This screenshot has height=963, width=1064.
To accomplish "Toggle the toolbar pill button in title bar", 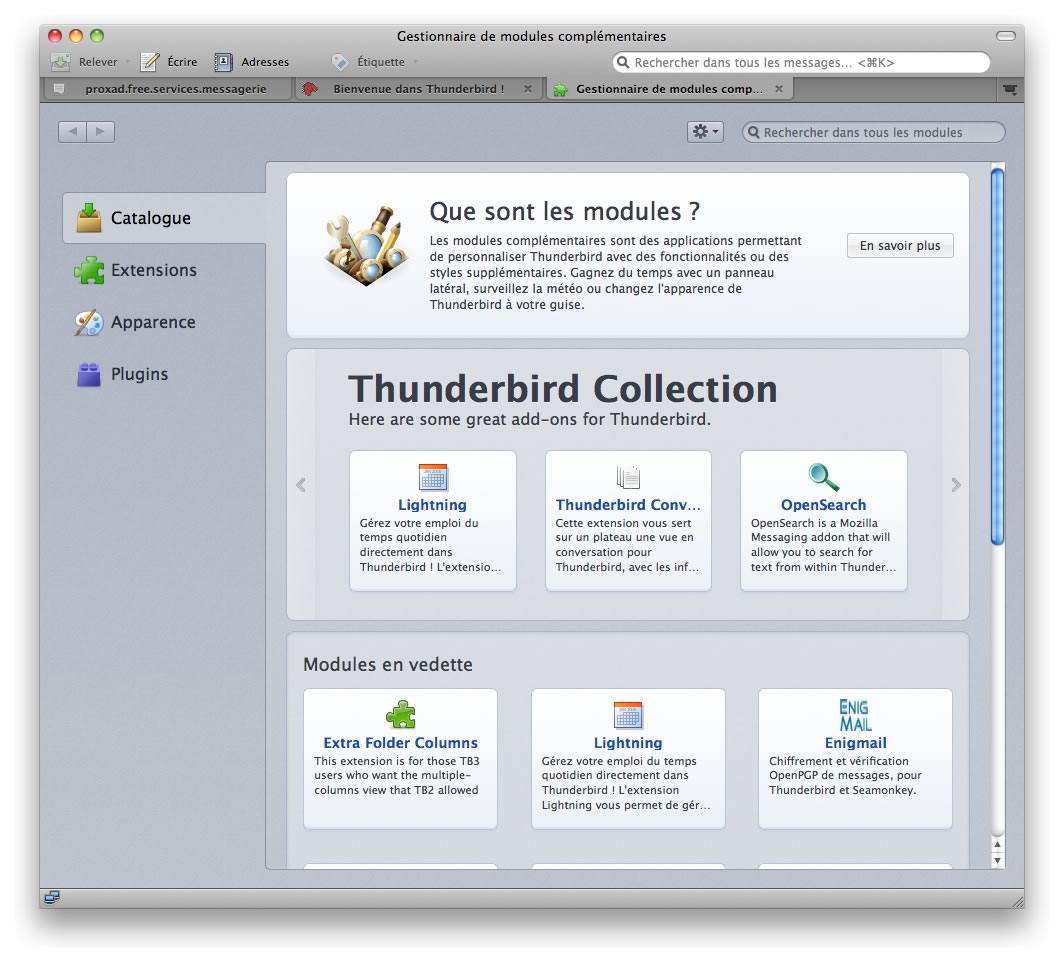I will click(x=1006, y=36).
